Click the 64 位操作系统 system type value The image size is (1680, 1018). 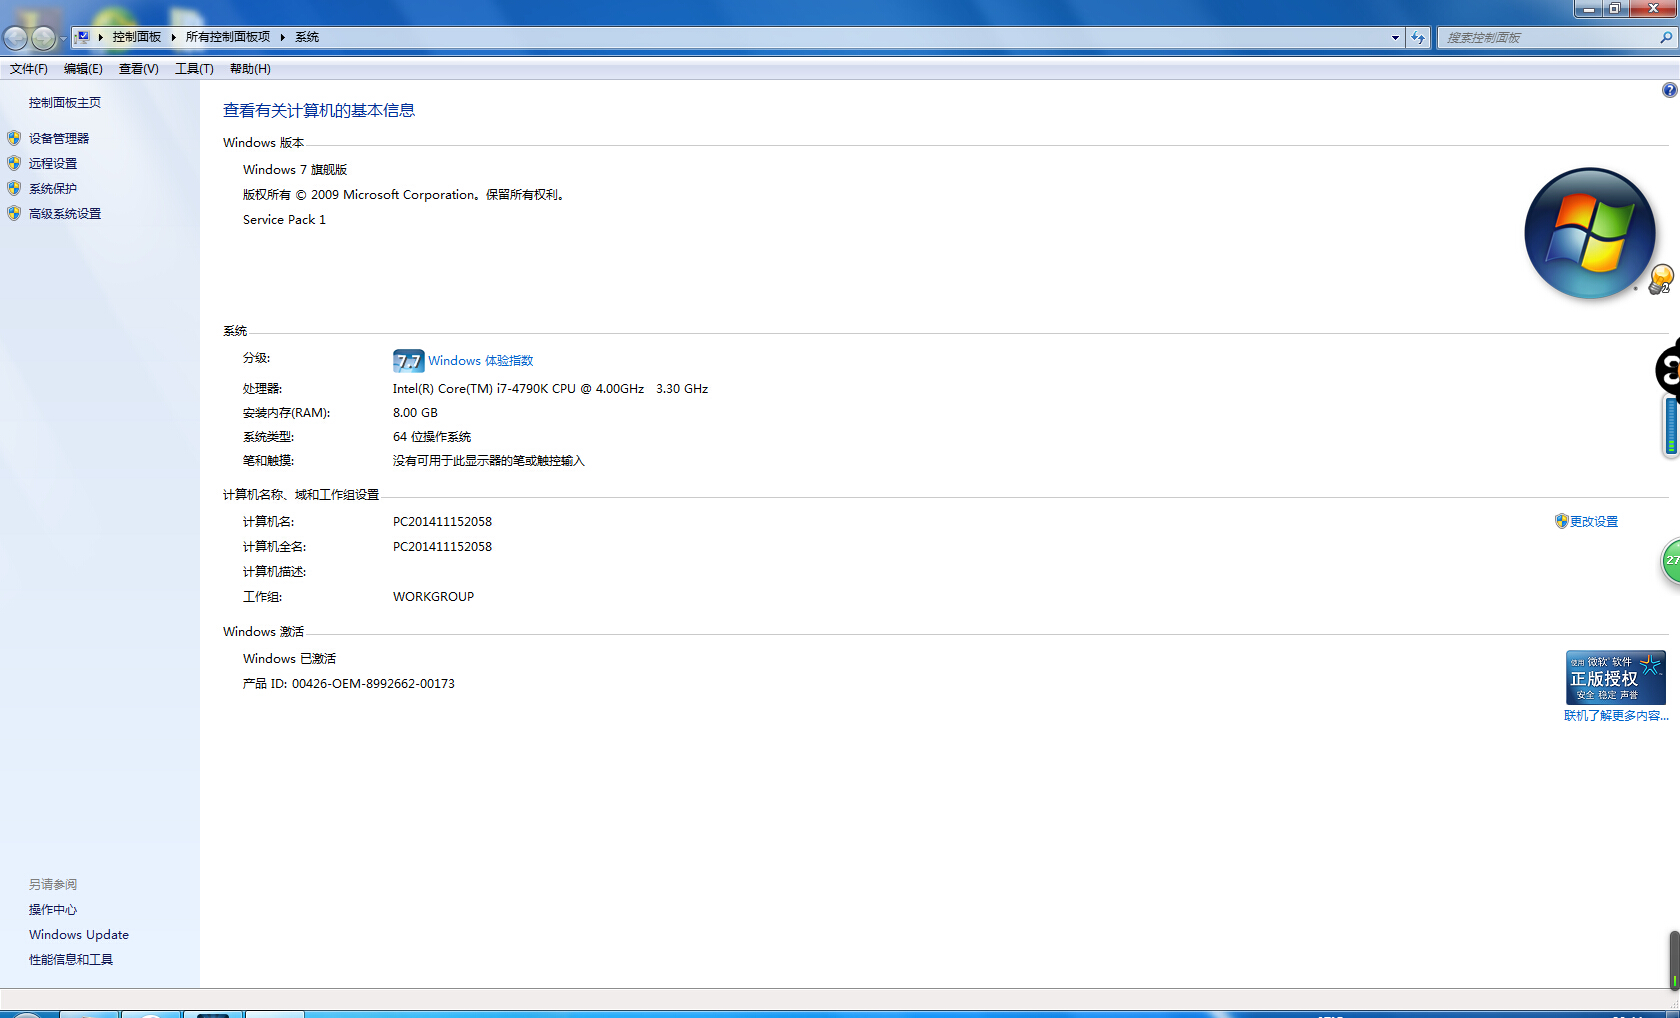click(x=432, y=437)
